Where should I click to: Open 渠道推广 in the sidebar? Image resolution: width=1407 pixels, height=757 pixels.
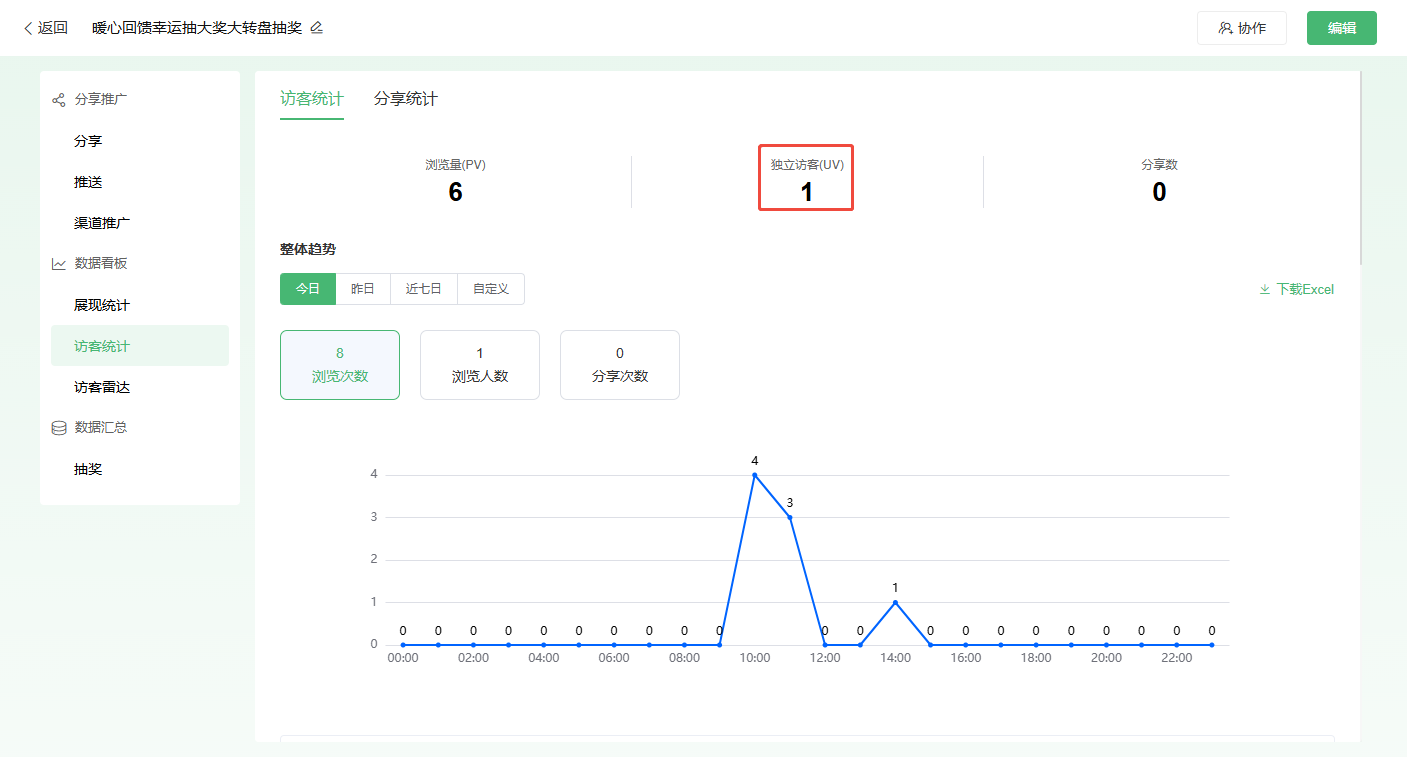[102, 223]
